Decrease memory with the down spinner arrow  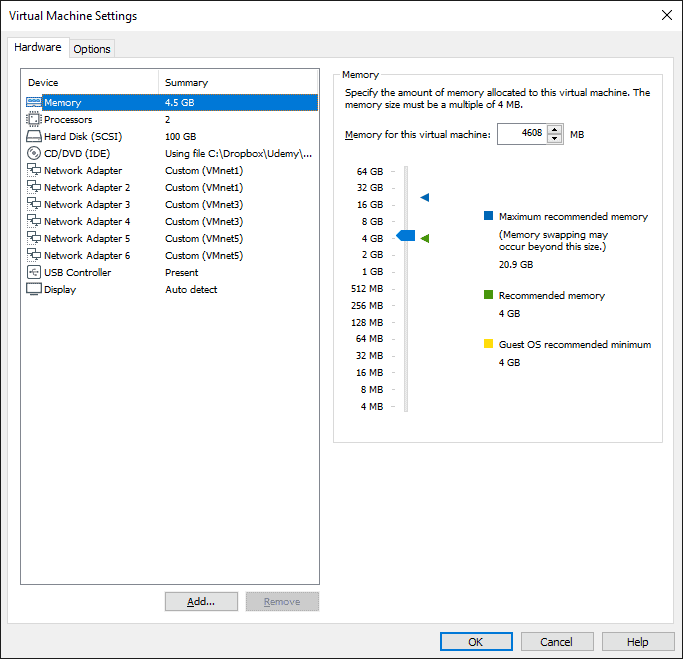pyautogui.click(x=555, y=139)
